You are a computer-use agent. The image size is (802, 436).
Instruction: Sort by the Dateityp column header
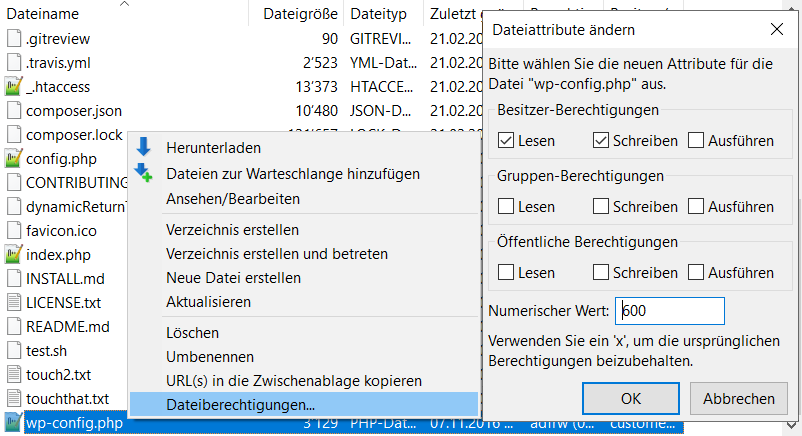pos(378,15)
